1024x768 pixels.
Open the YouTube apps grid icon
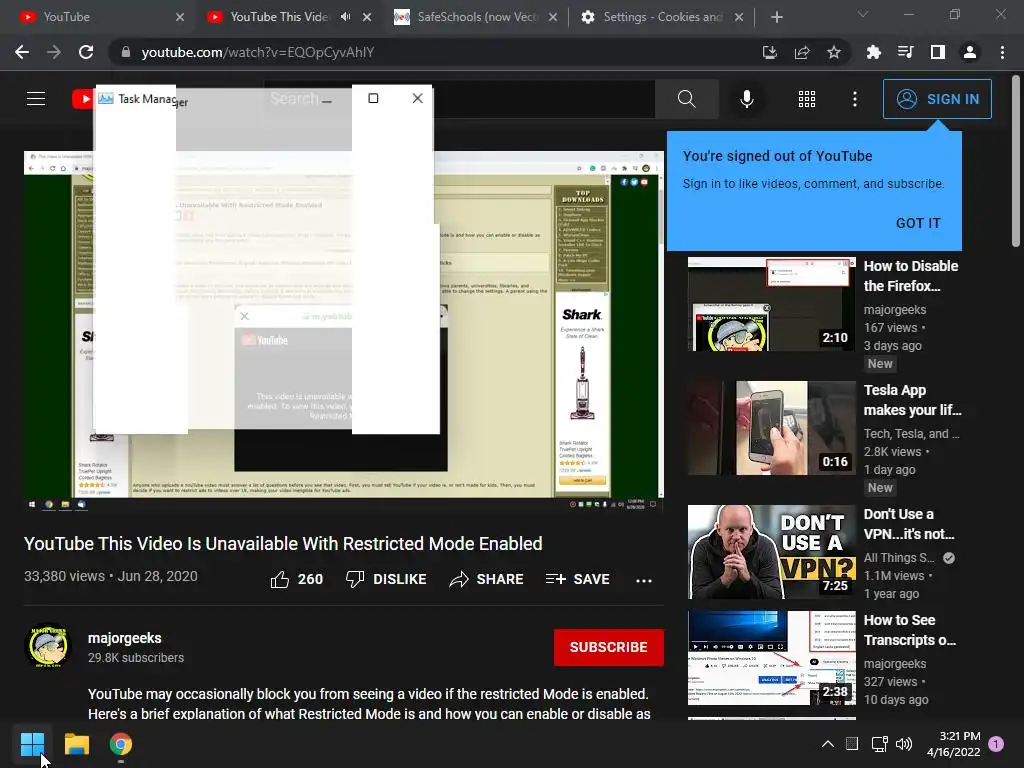click(807, 99)
